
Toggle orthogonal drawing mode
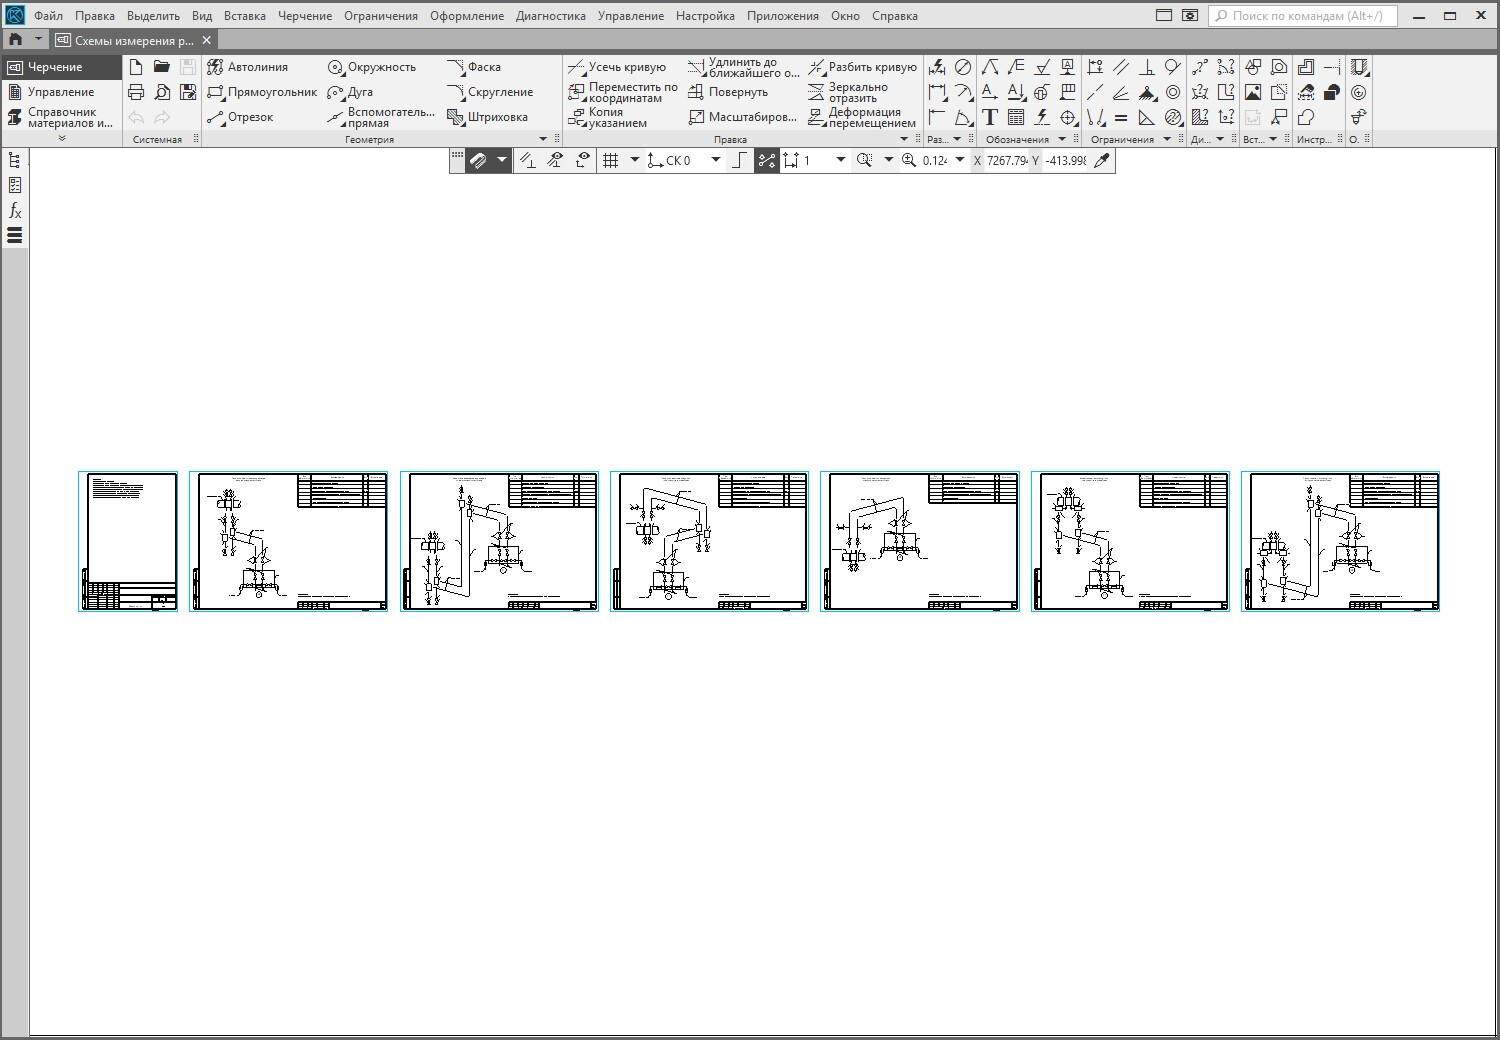point(739,160)
